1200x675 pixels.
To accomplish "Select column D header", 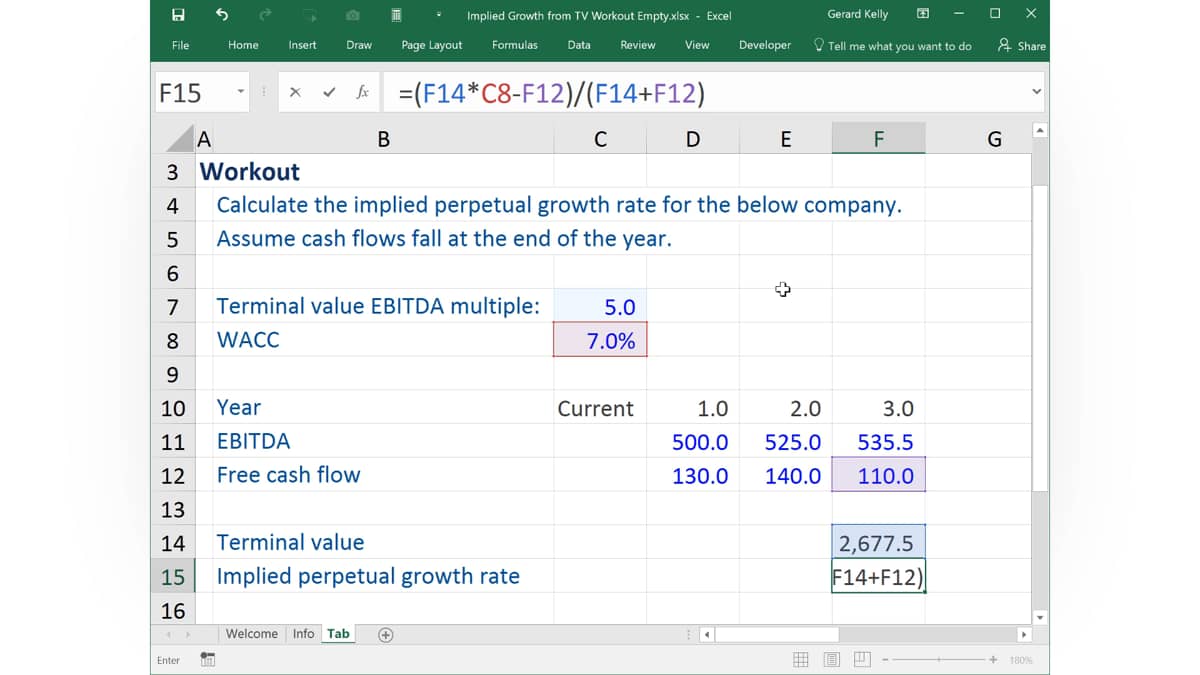I will click(x=693, y=139).
